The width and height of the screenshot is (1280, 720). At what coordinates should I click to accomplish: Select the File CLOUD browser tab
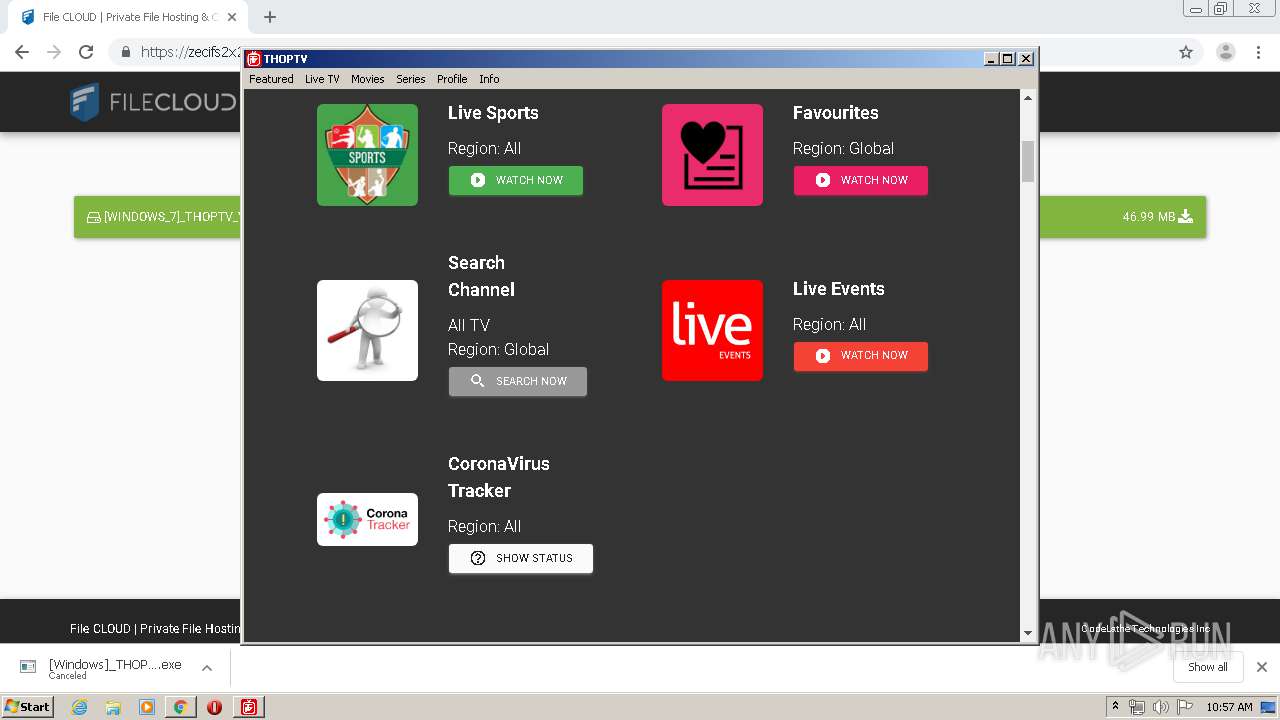pyautogui.click(x=126, y=17)
